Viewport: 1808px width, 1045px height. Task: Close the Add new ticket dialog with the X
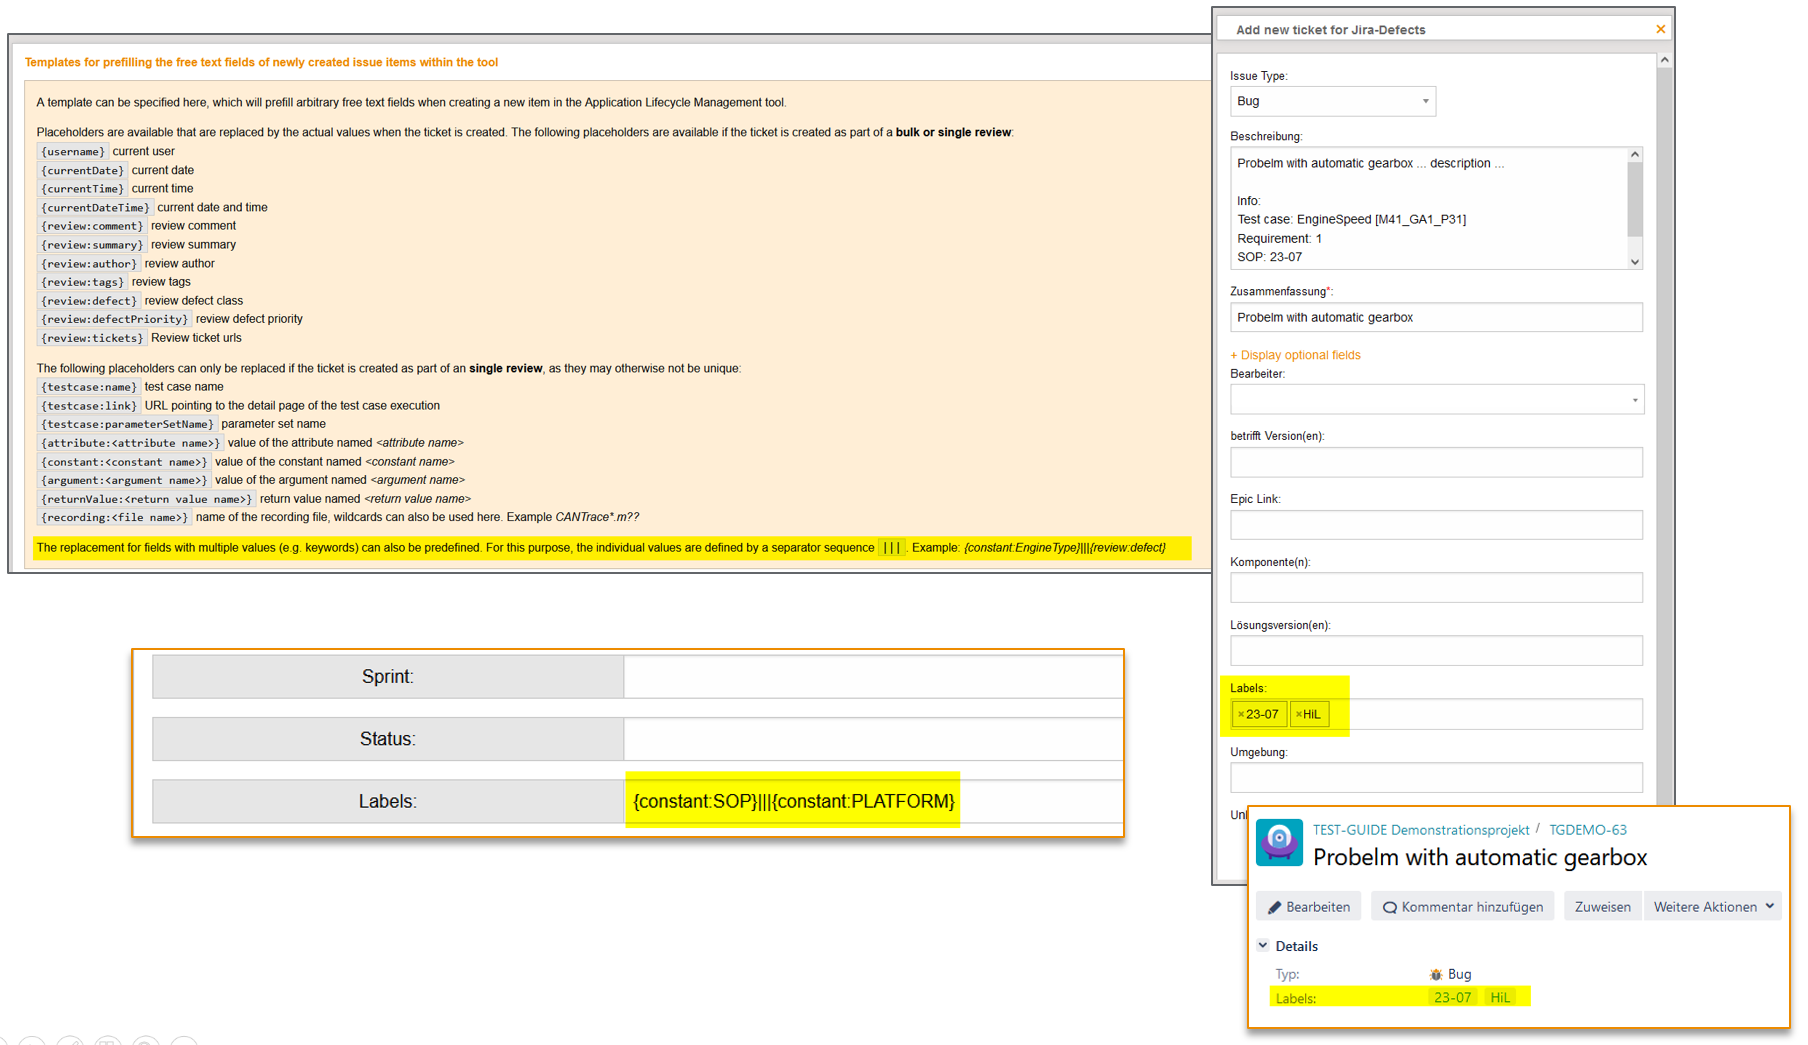(x=1660, y=28)
